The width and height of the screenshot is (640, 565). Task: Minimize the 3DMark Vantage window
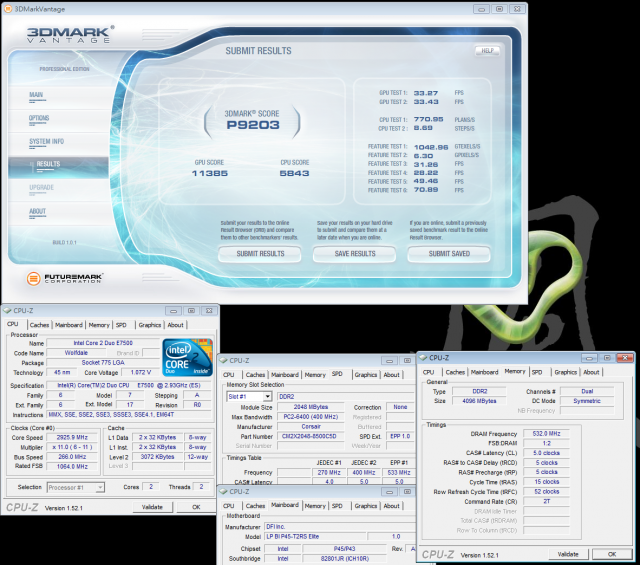coord(482,9)
